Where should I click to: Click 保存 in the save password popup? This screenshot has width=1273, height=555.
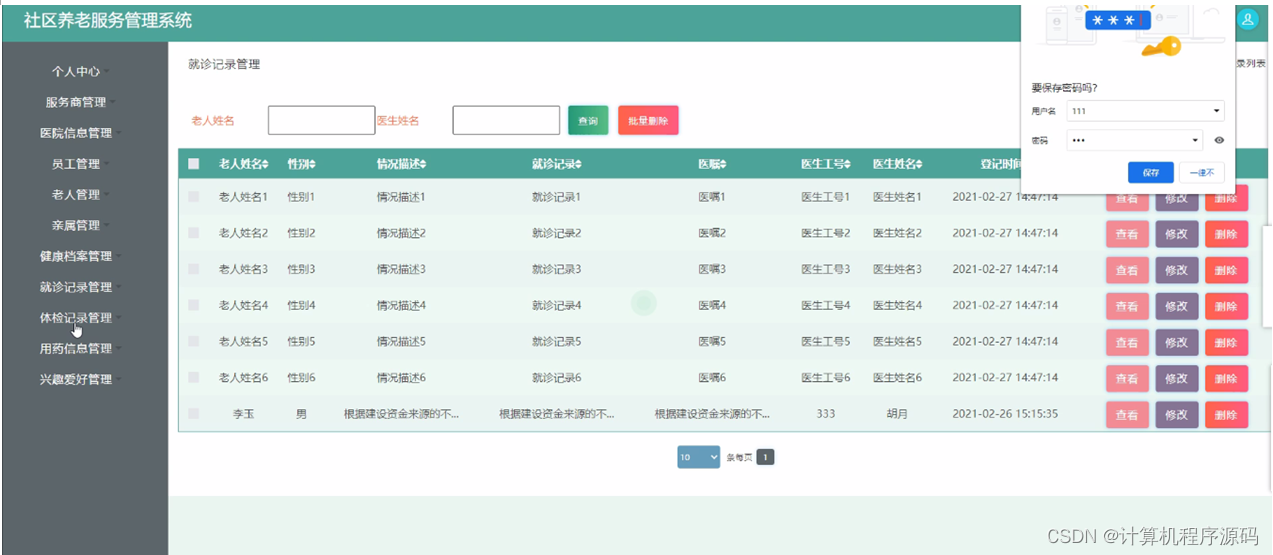coord(1151,172)
